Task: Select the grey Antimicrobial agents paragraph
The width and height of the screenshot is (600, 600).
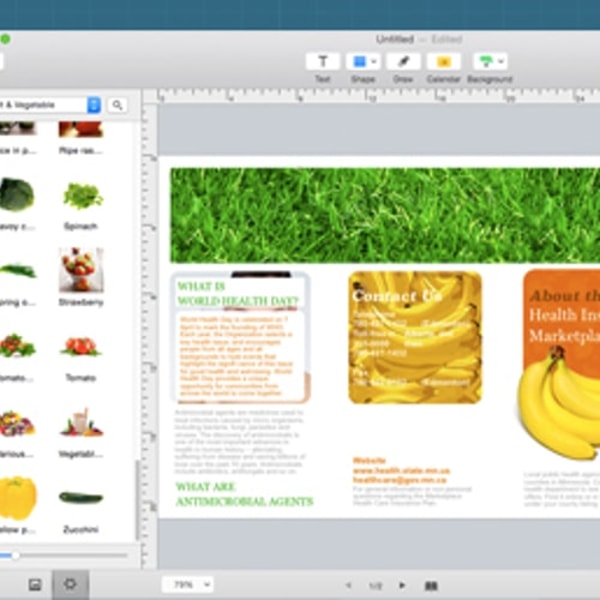Action: point(240,442)
